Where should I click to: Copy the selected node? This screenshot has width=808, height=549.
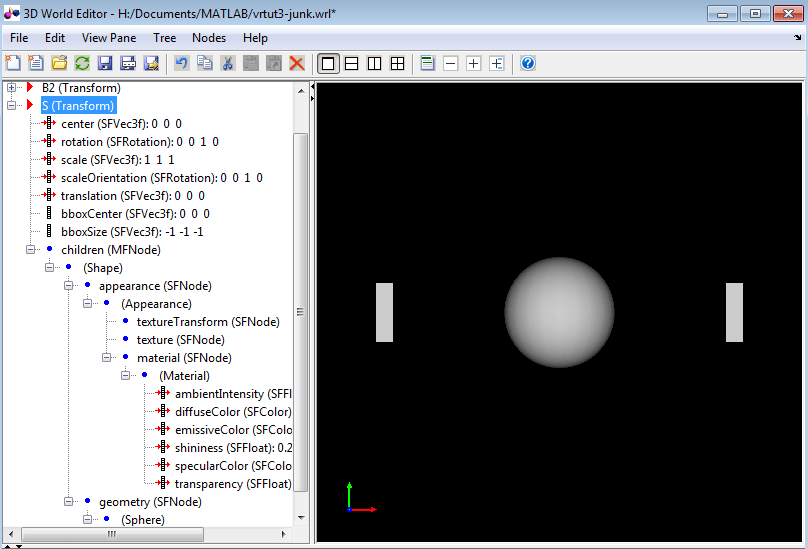coord(205,63)
